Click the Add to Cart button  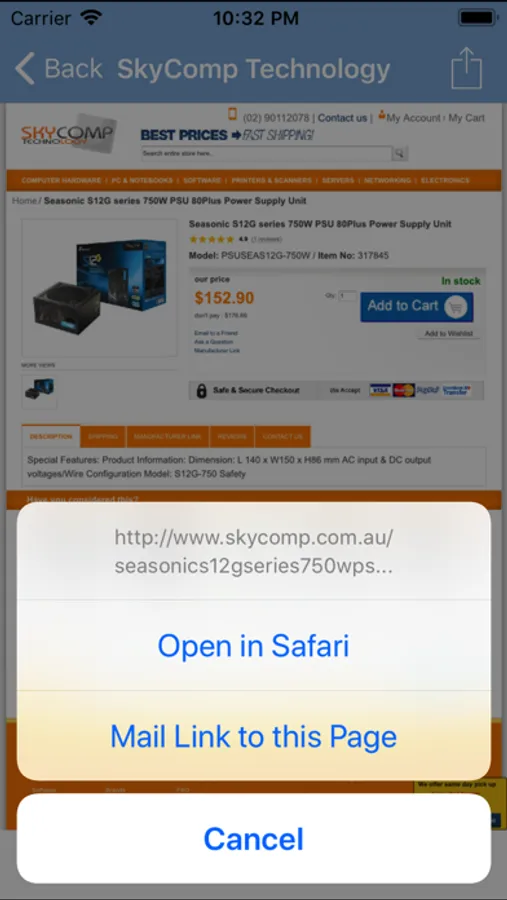417,307
